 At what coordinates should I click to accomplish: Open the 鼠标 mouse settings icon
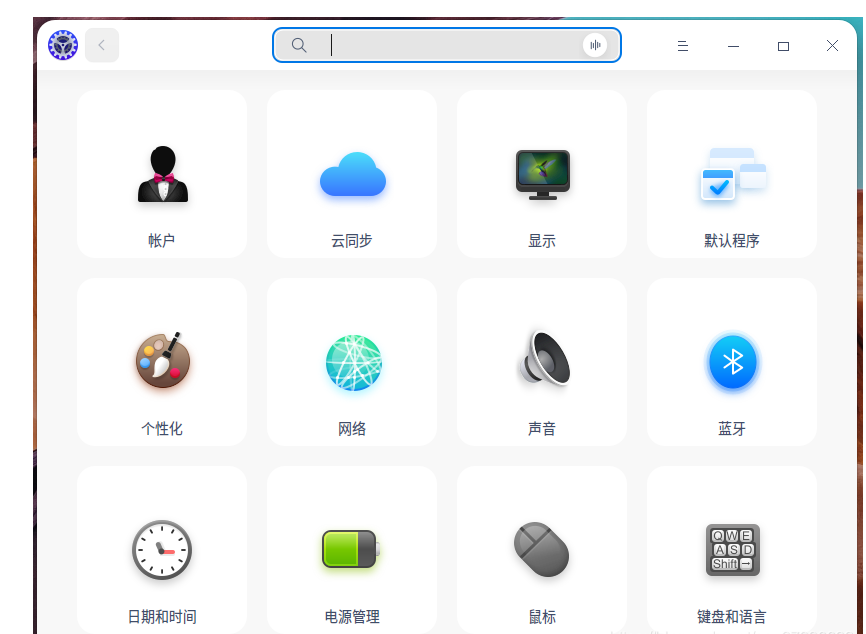click(x=542, y=549)
